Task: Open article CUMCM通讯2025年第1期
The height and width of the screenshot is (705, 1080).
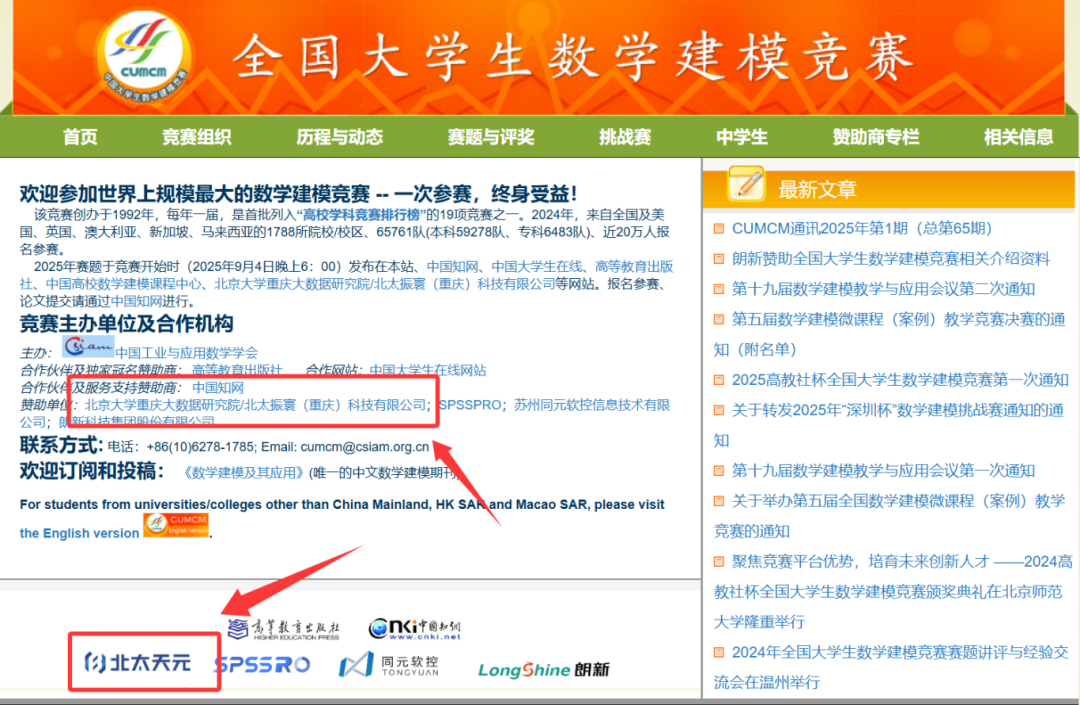Action: (x=861, y=228)
